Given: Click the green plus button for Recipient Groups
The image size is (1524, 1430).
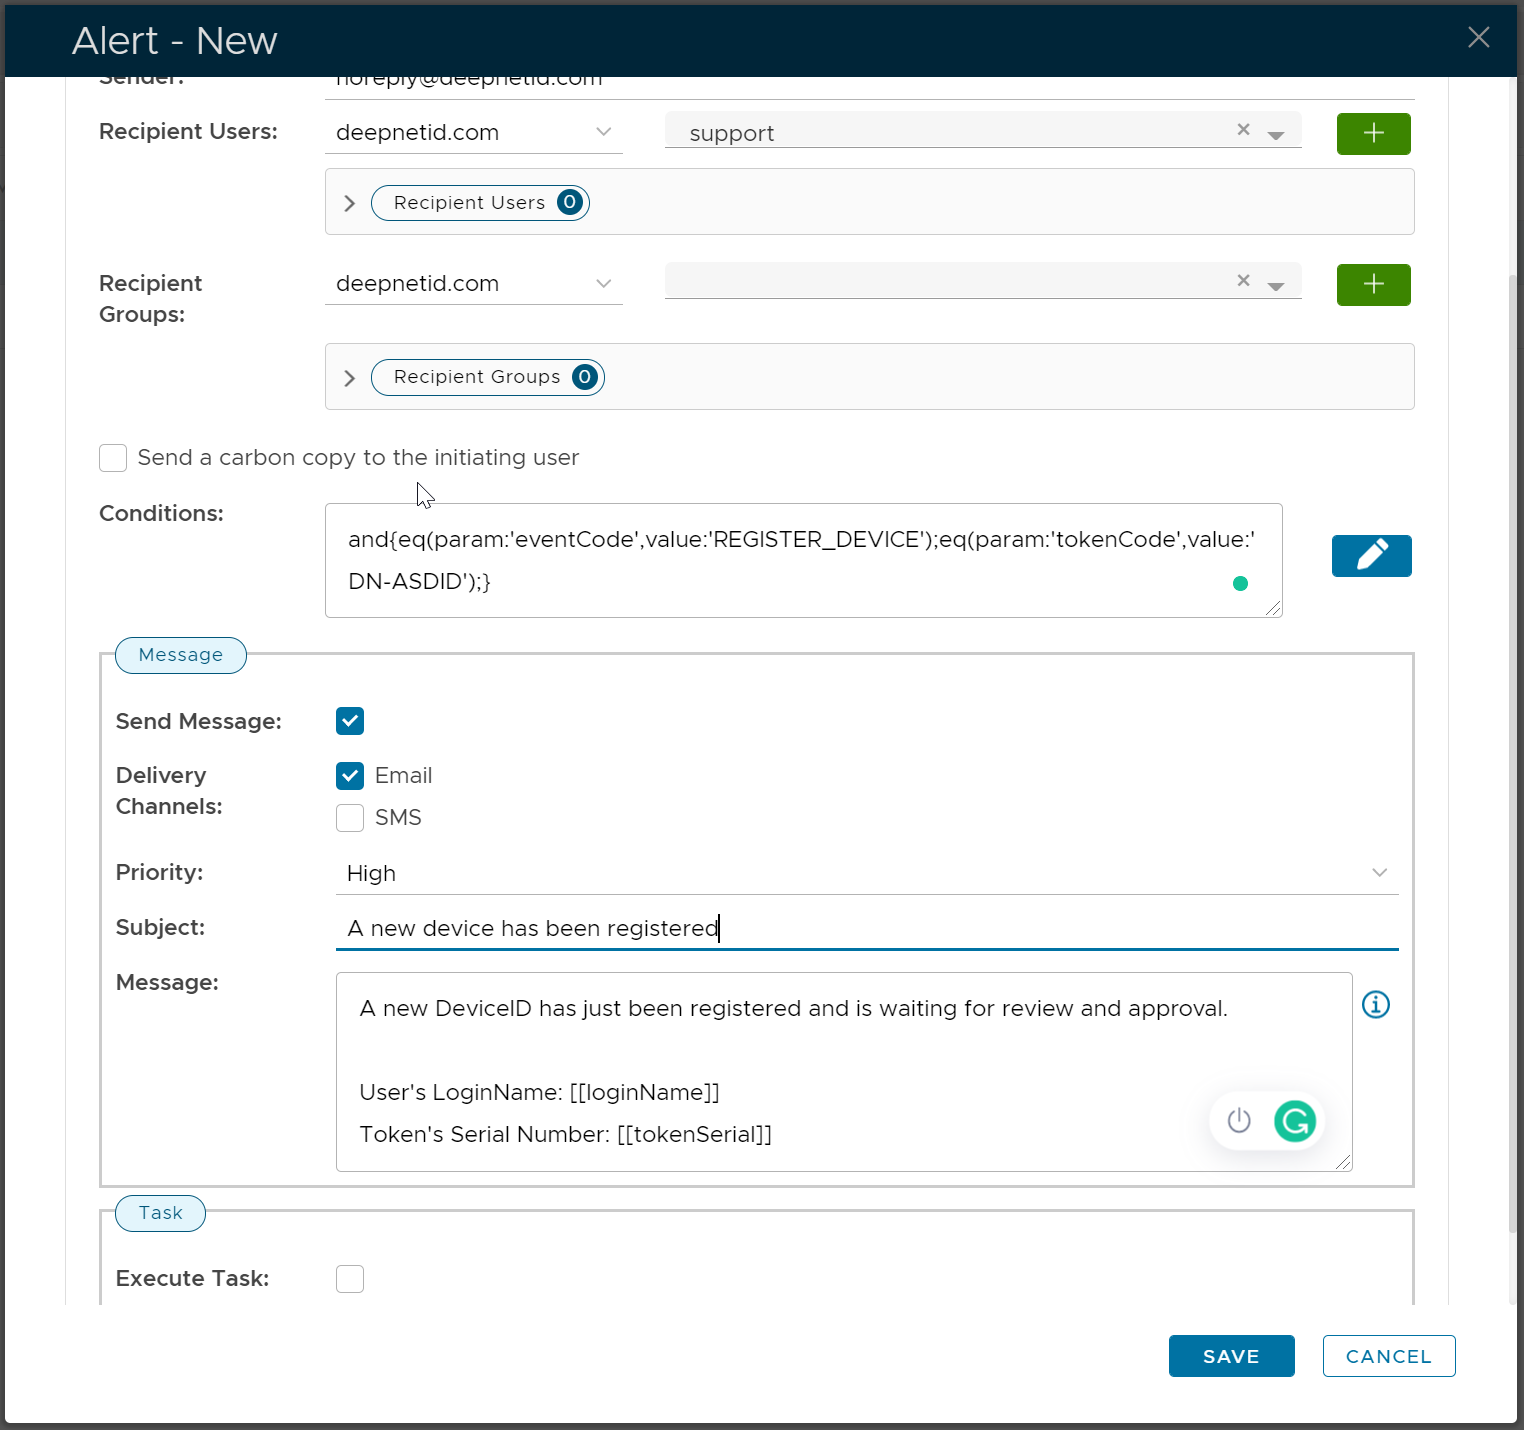Looking at the screenshot, I should 1373,285.
